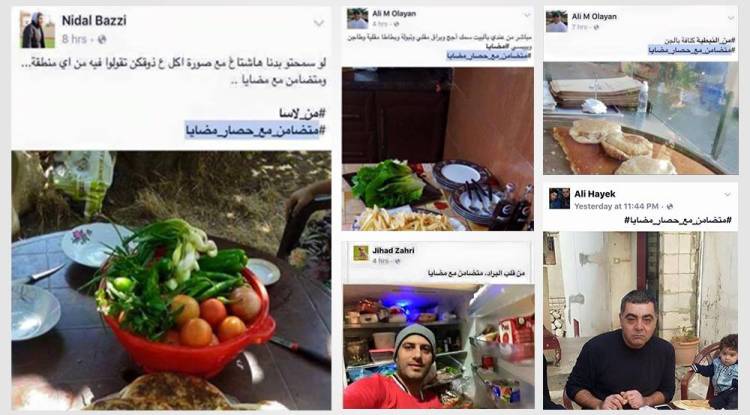The height and width of the screenshot is (415, 750).
Task: Open the red vegetable bowl photo
Action: (171, 280)
